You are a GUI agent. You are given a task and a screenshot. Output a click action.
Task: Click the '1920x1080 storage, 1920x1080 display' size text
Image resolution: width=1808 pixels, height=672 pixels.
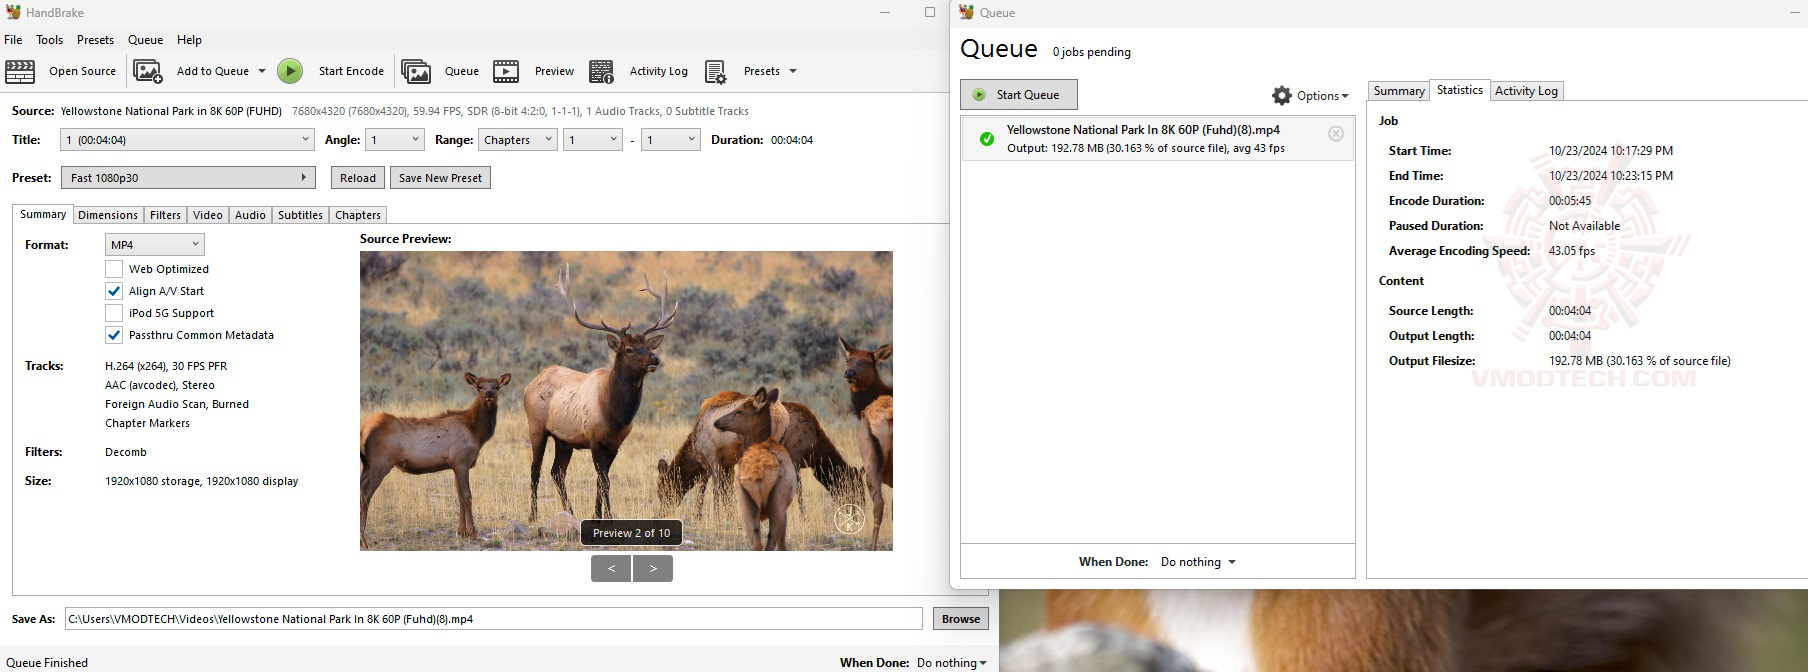pos(201,481)
